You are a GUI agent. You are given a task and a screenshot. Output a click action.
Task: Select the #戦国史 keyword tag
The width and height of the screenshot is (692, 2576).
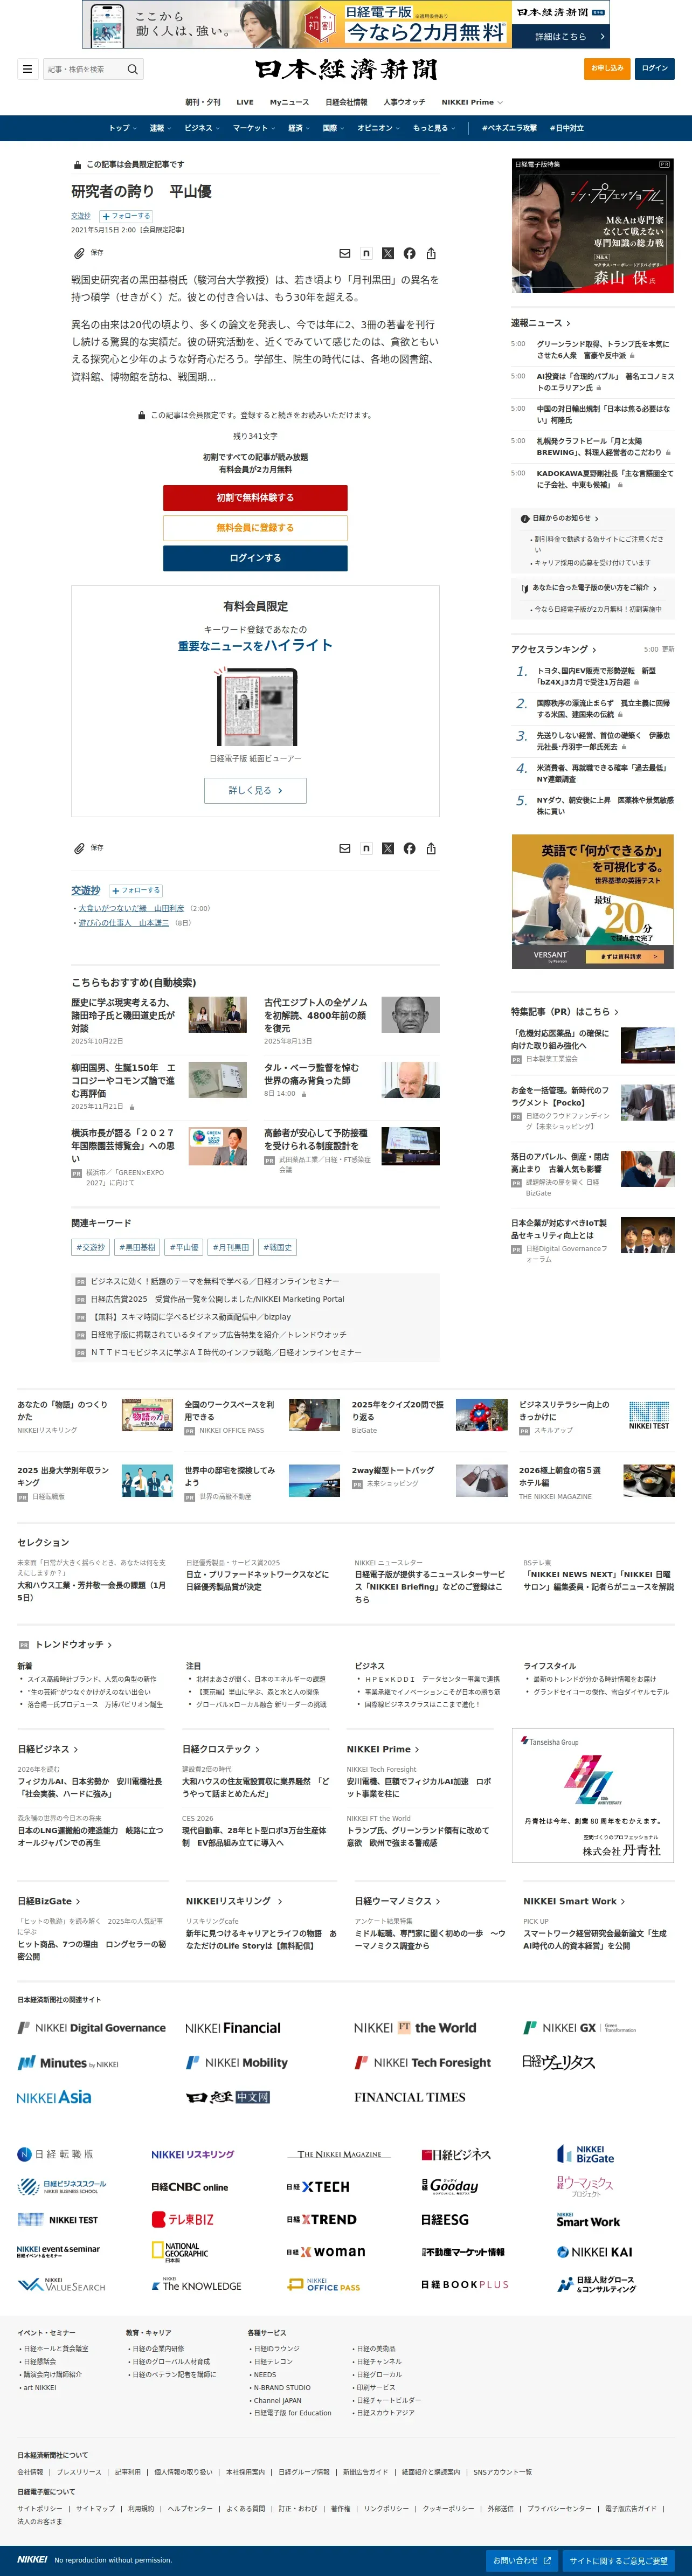tap(277, 1248)
